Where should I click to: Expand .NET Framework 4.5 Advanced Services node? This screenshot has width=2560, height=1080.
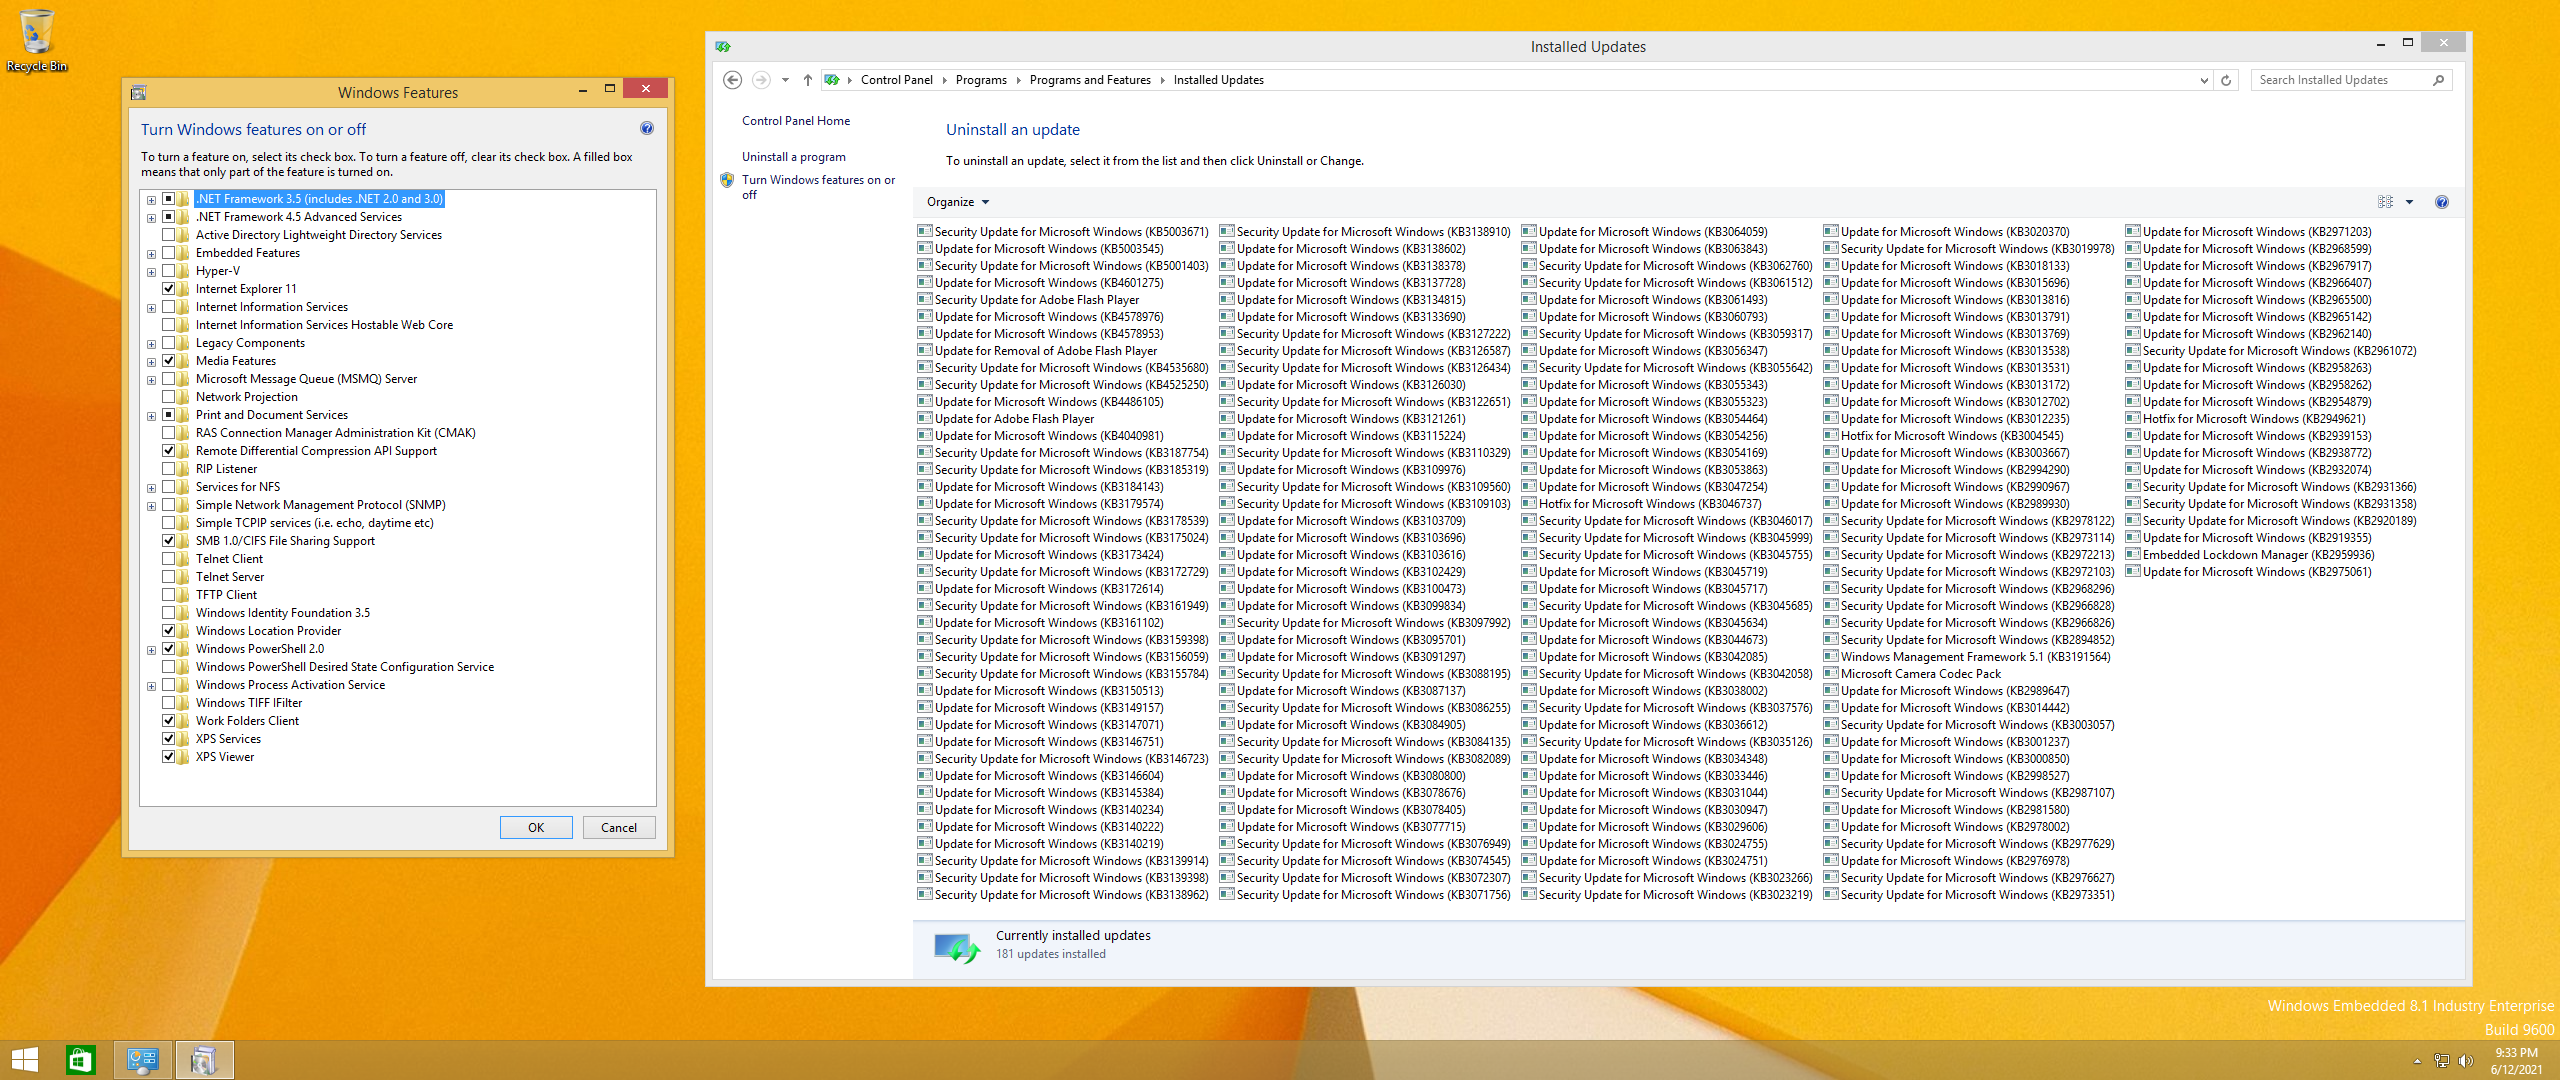point(152,218)
